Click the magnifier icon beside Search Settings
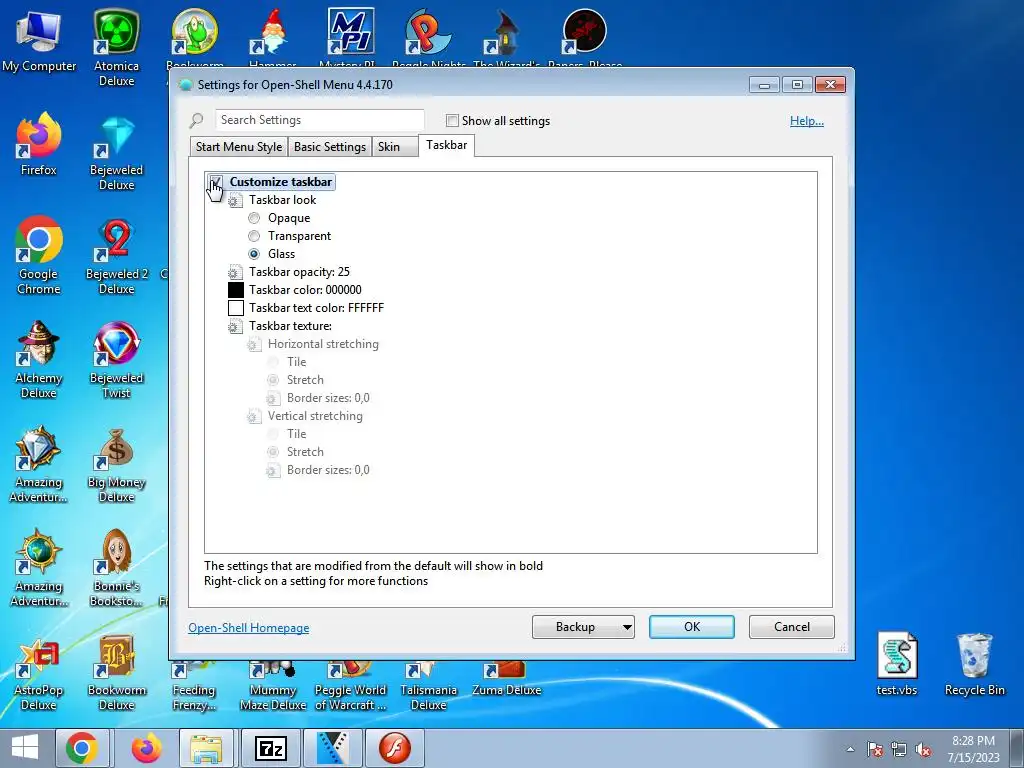 click(197, 120)
